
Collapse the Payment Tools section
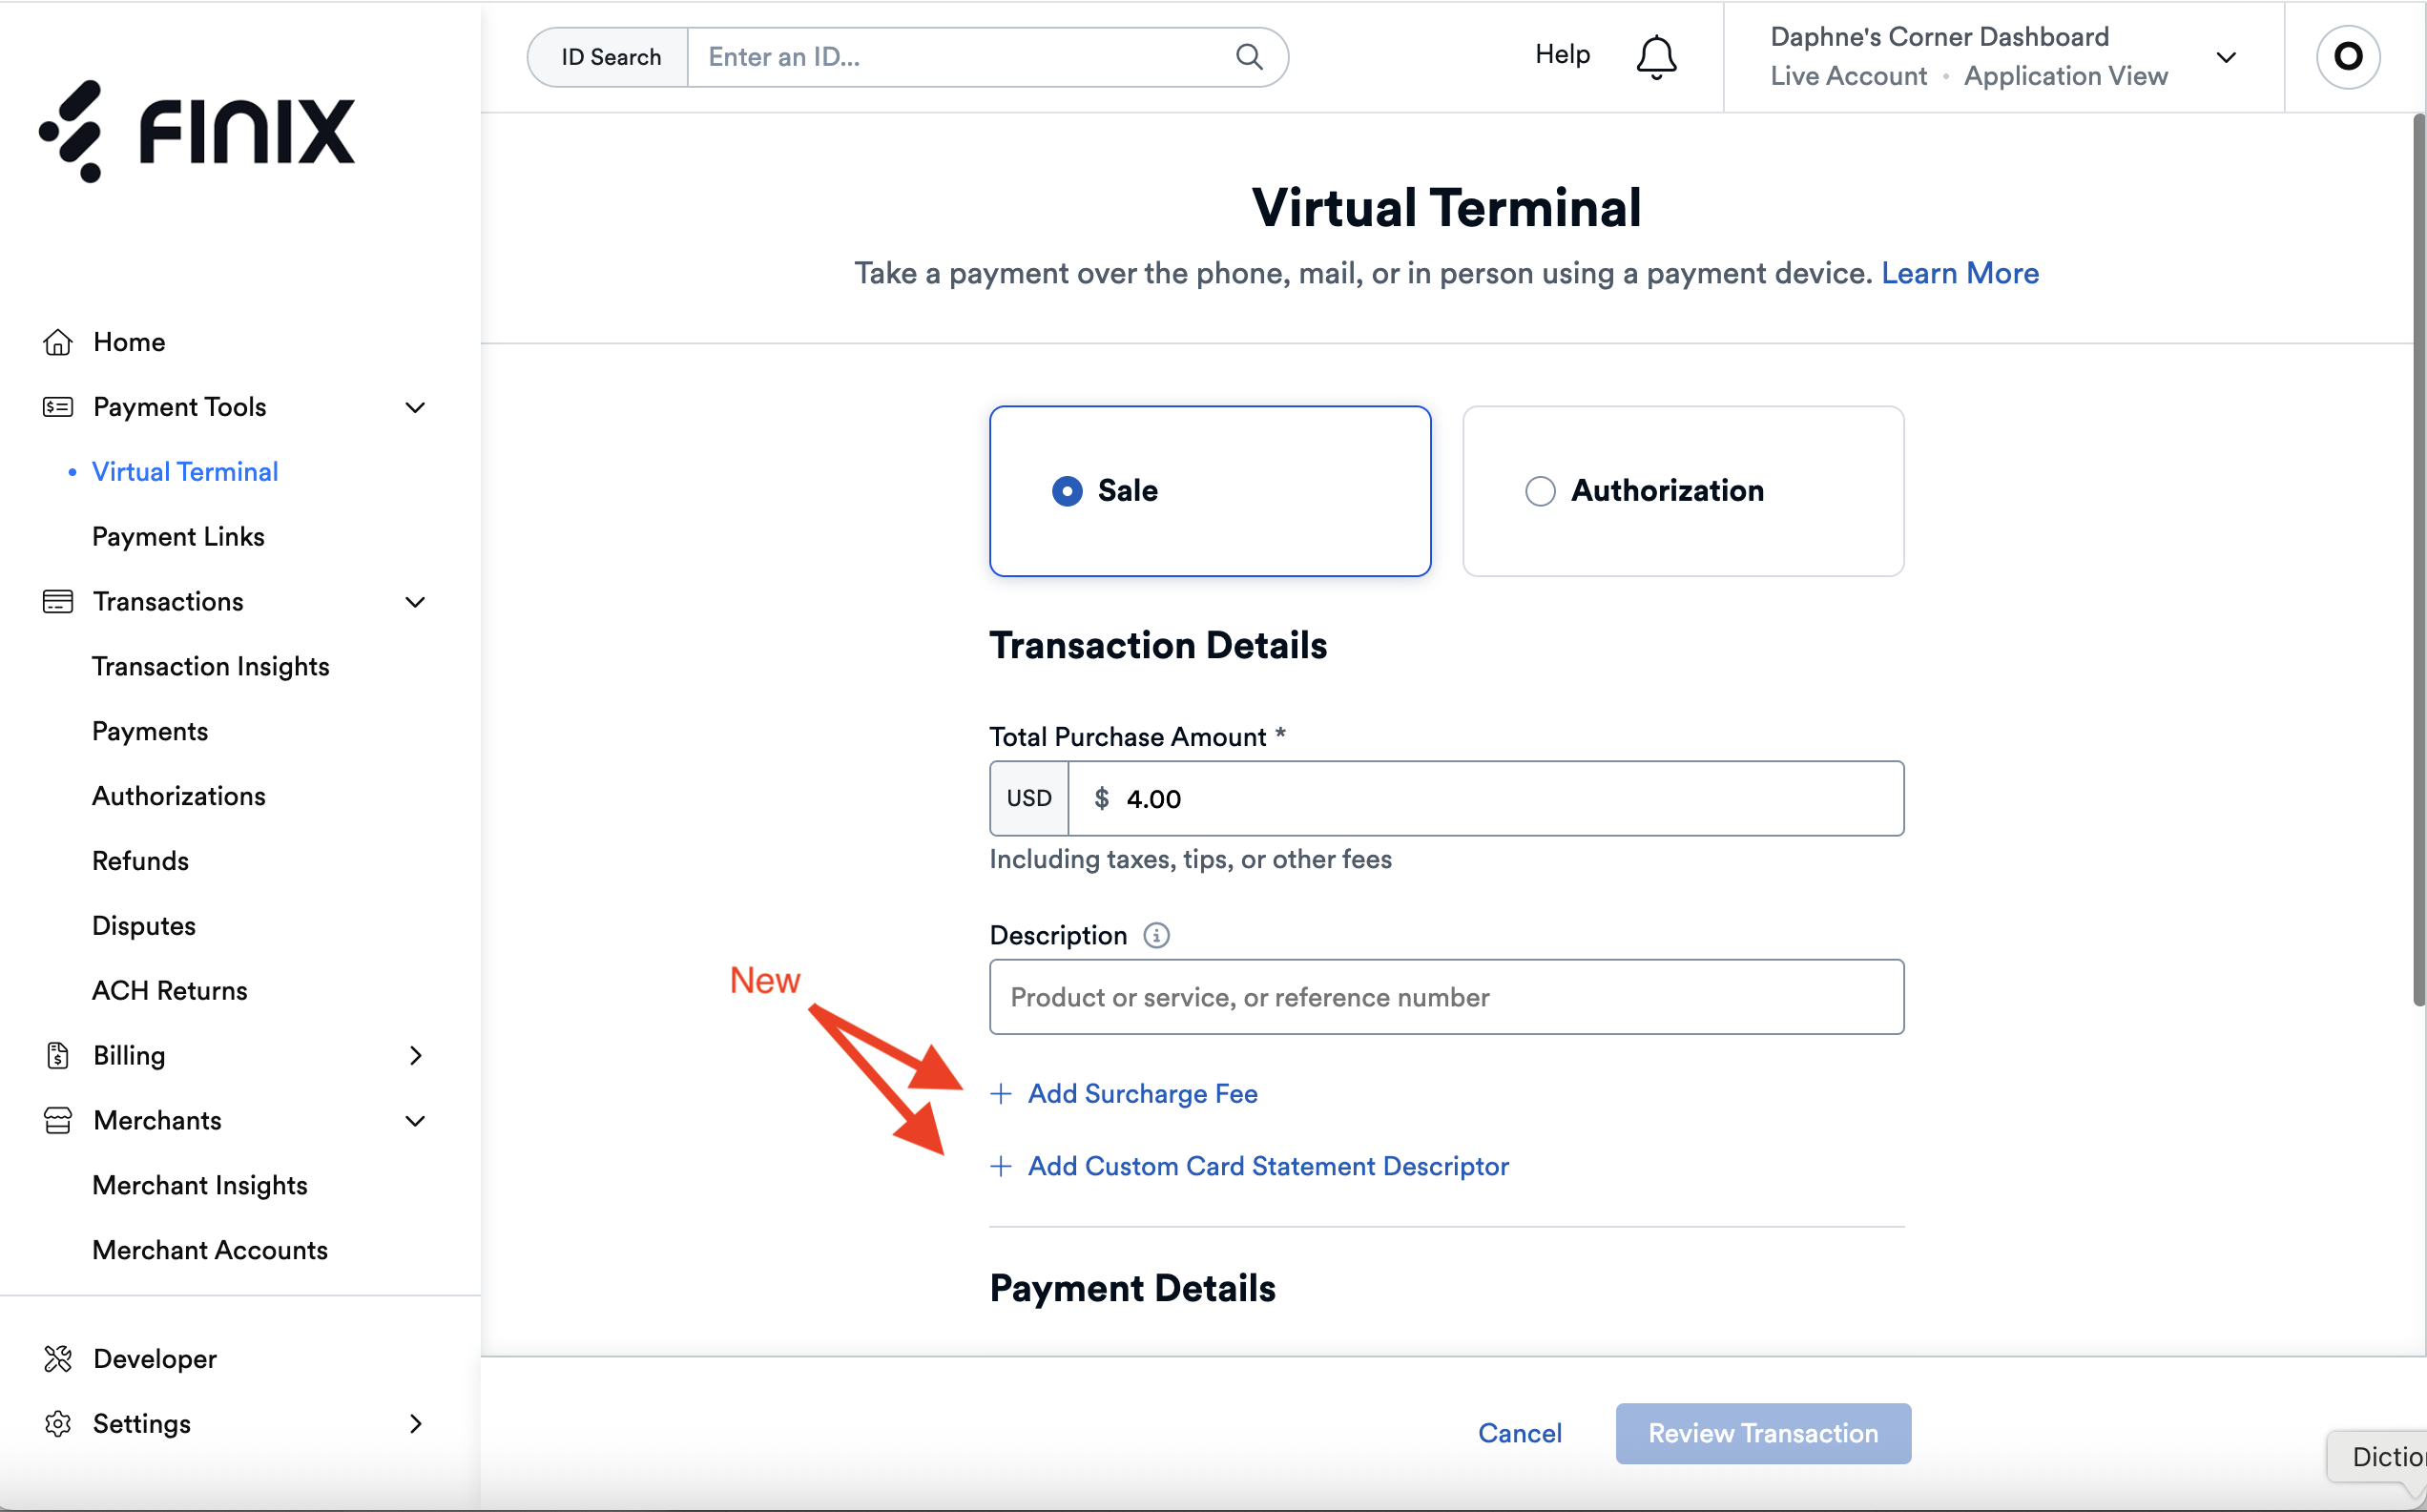click(415, 407)
